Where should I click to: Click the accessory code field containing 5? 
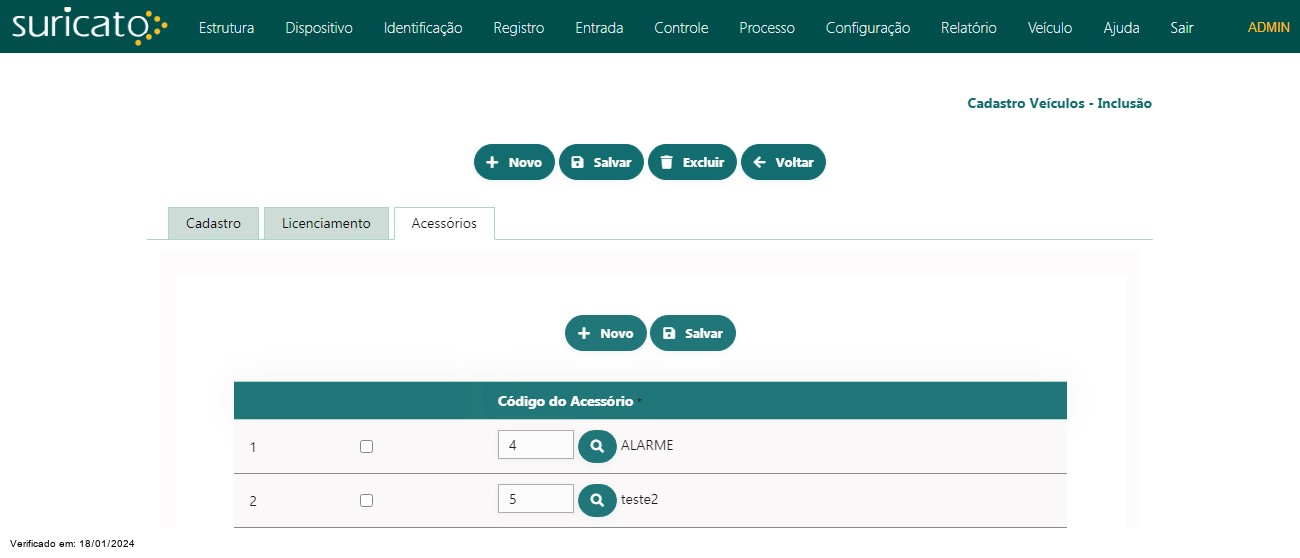click(x=535, y=499)
